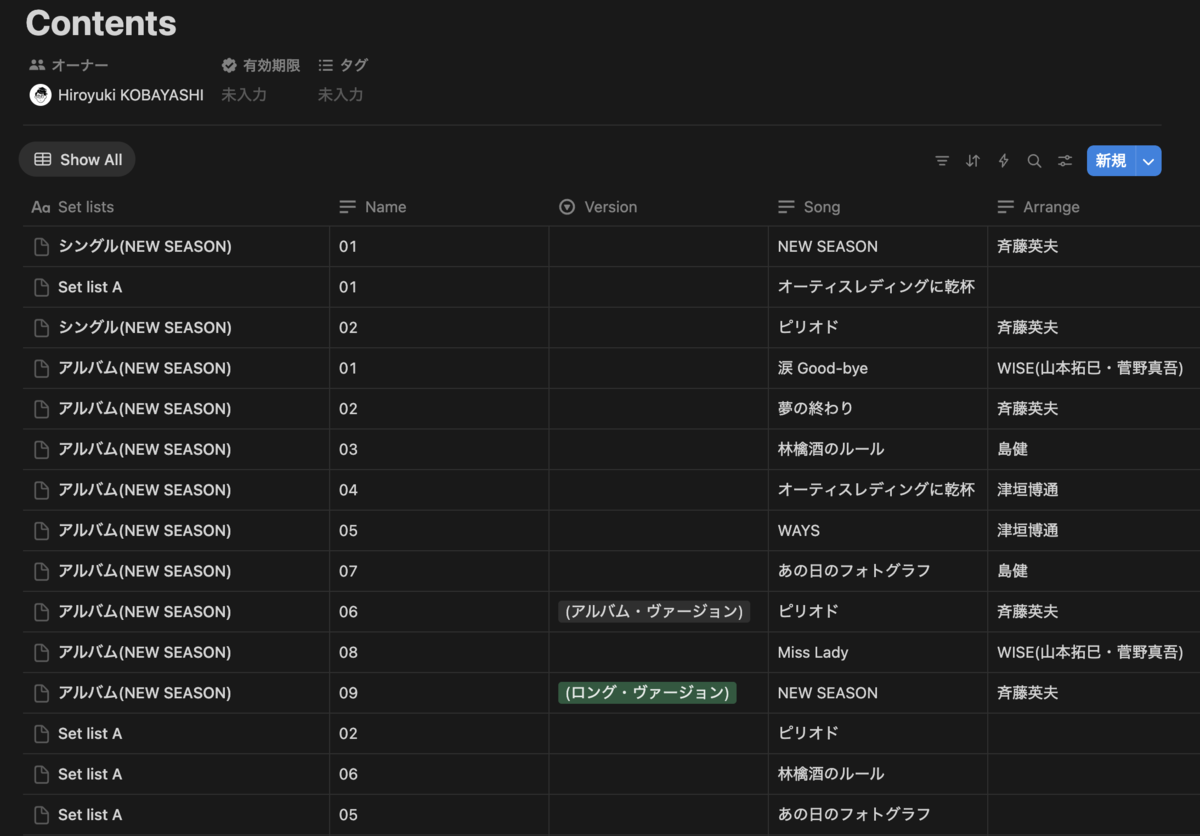Viewport: 1200px width, 836px height.
Task: Click the Hiroyuki KOBAYASHI avatar
Action: (x=40, y=95)
